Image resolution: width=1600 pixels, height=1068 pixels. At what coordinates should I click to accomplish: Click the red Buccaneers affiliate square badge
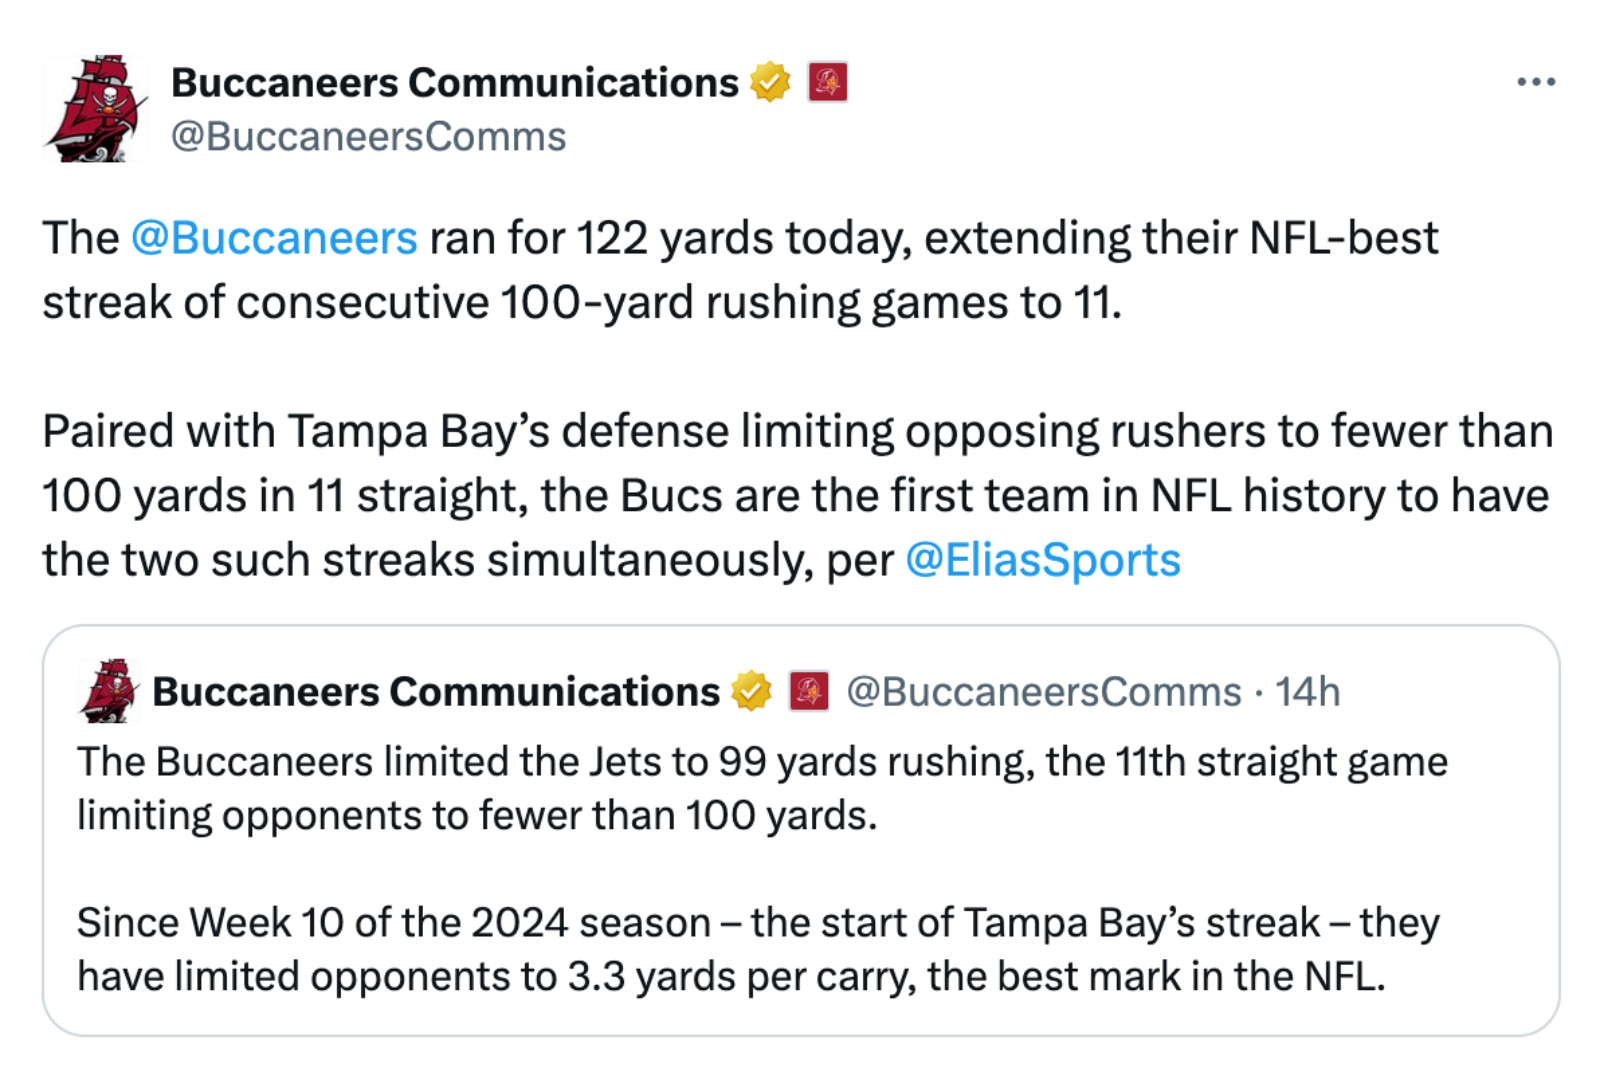(x=827, y=81)
